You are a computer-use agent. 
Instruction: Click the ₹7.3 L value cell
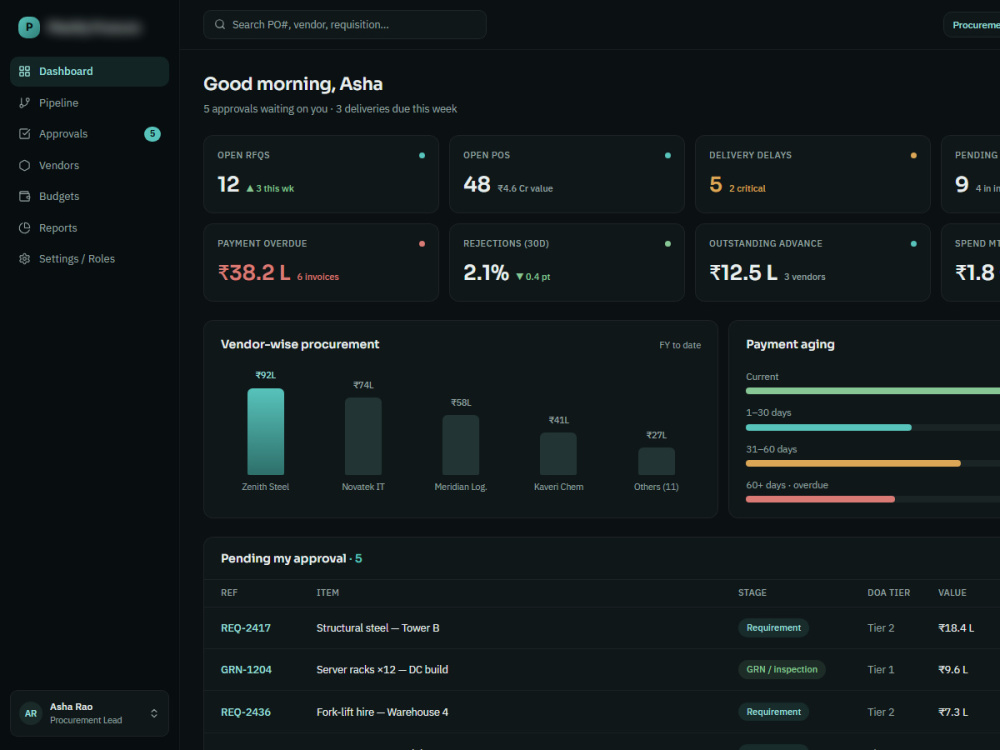pos(953,712)
